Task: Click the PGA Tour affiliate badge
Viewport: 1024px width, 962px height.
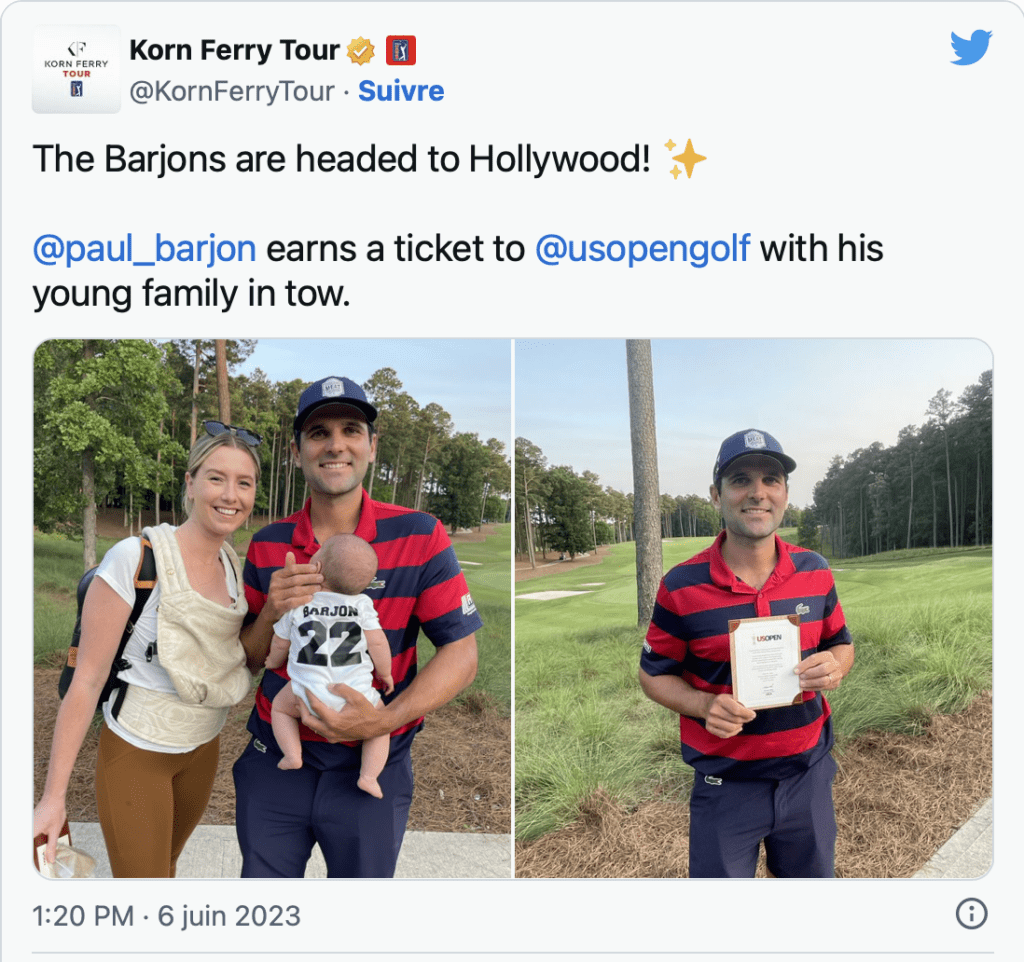Action: 401,51
